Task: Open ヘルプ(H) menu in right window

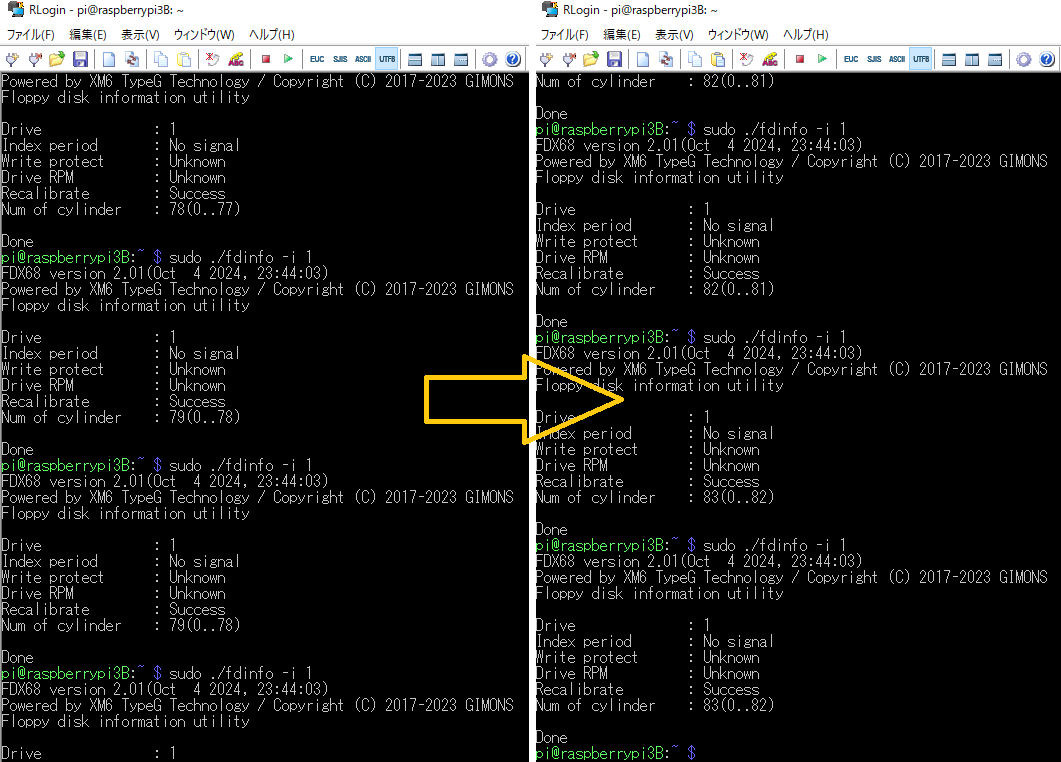Action: [x=805, y=35]
